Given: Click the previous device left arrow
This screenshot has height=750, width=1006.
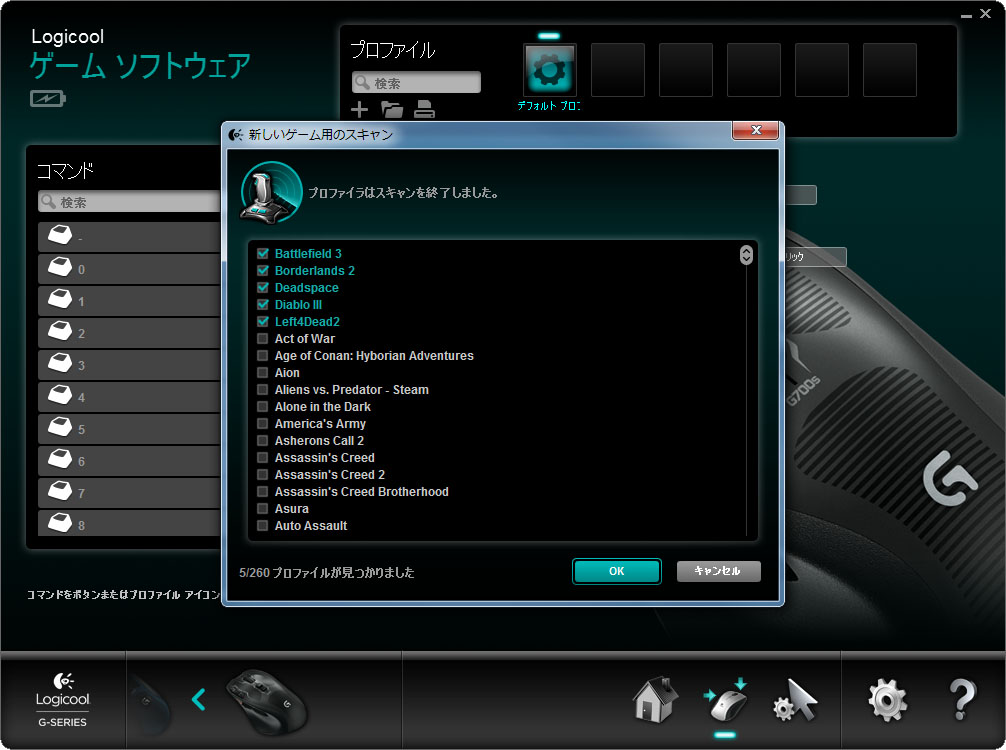Looking at the screenshot, I should pos(198,699).
